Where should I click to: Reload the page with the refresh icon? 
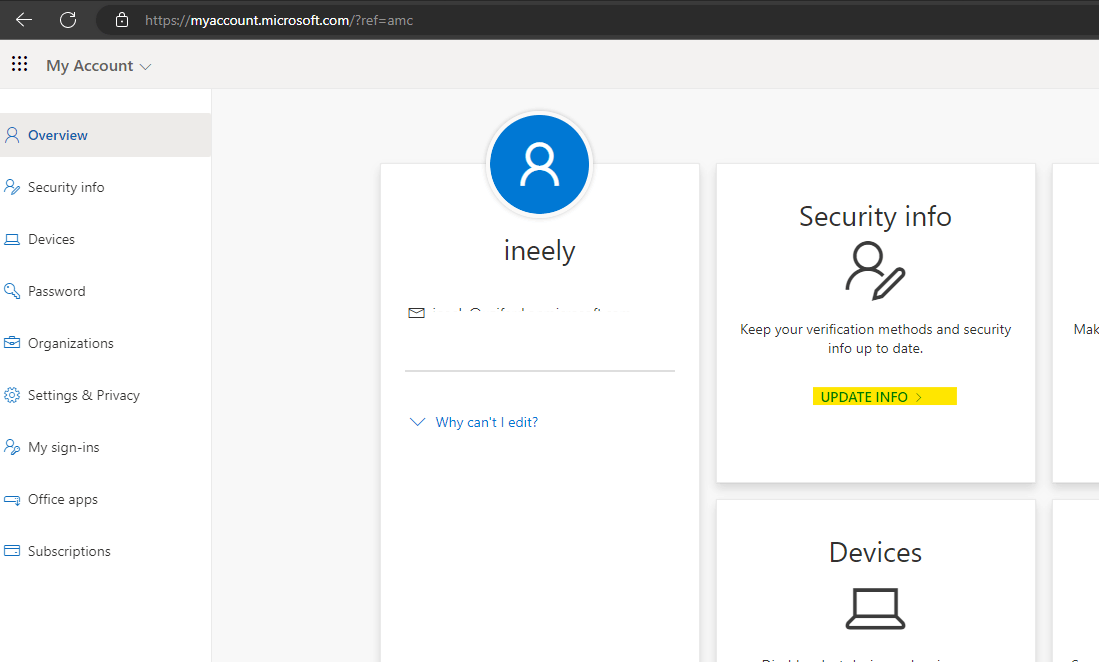[x=68, y=20]
